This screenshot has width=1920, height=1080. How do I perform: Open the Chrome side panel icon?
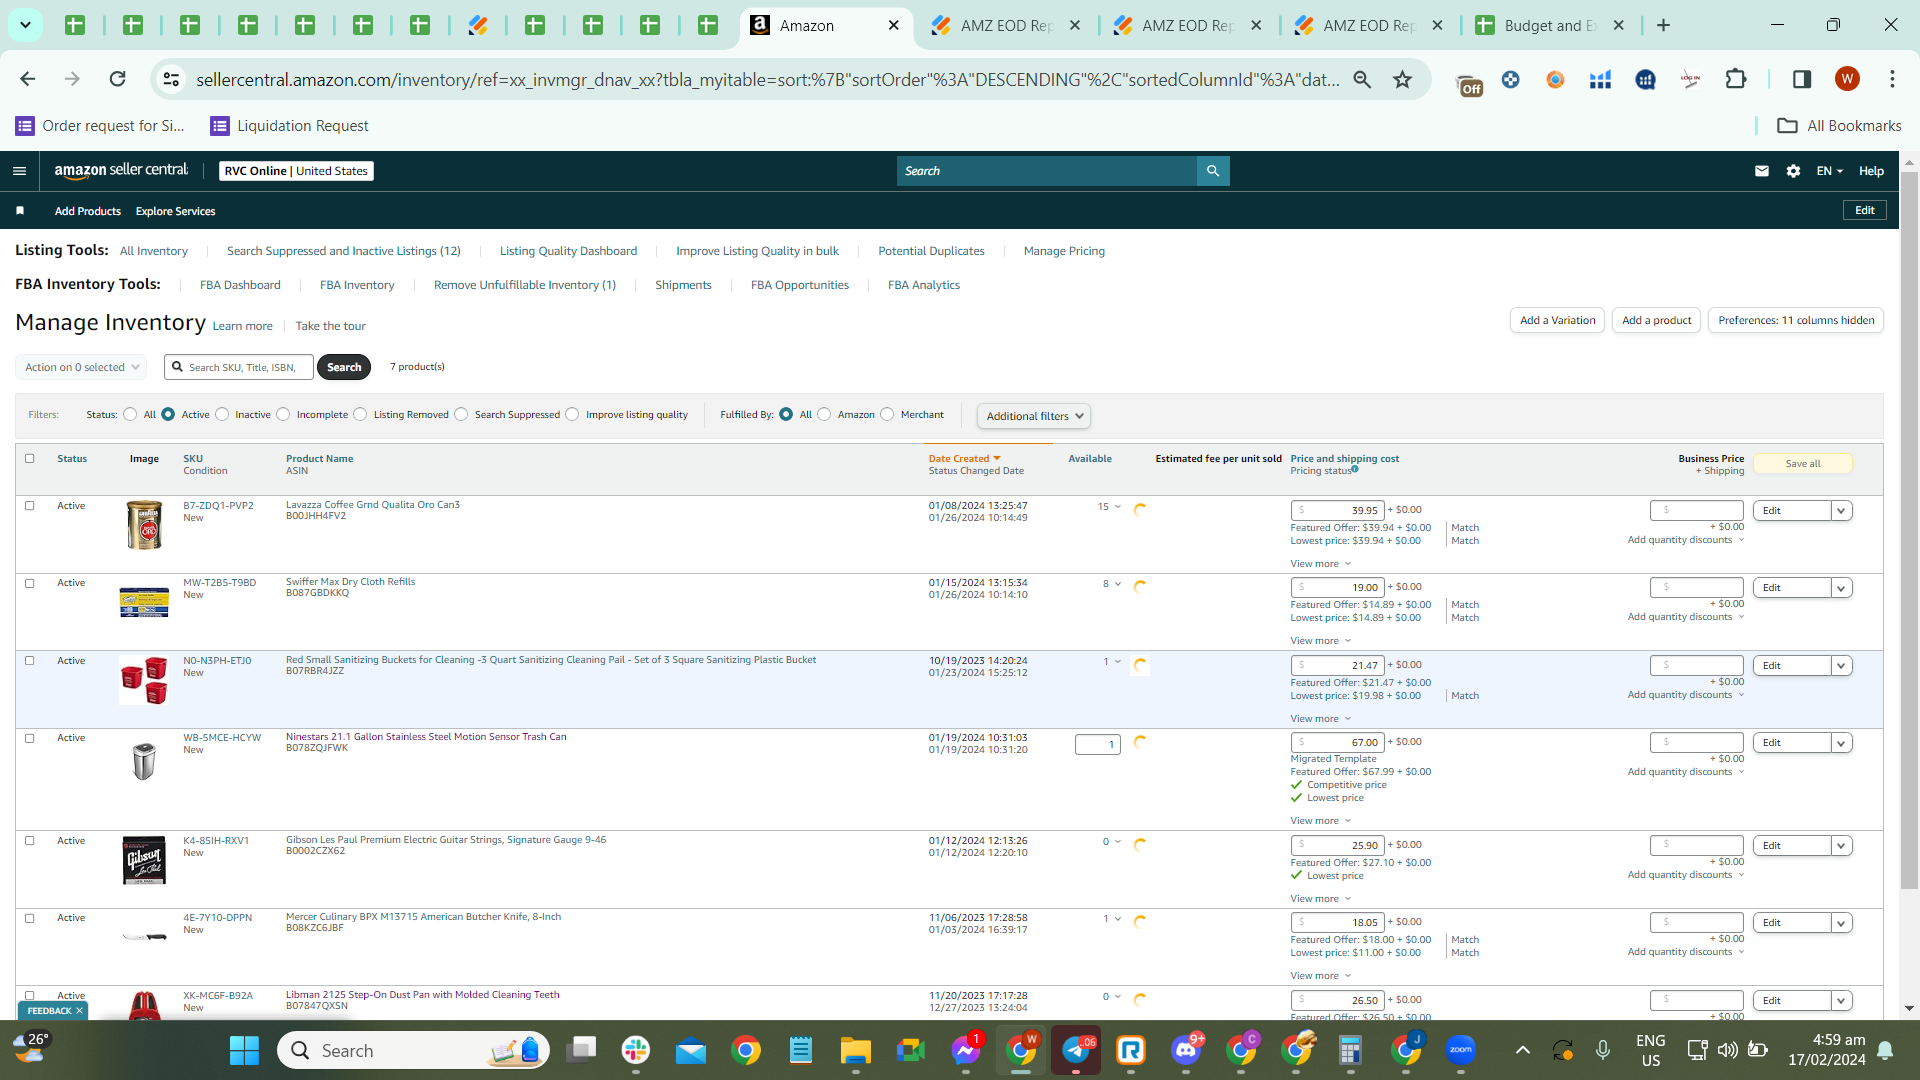(1802, 79)
